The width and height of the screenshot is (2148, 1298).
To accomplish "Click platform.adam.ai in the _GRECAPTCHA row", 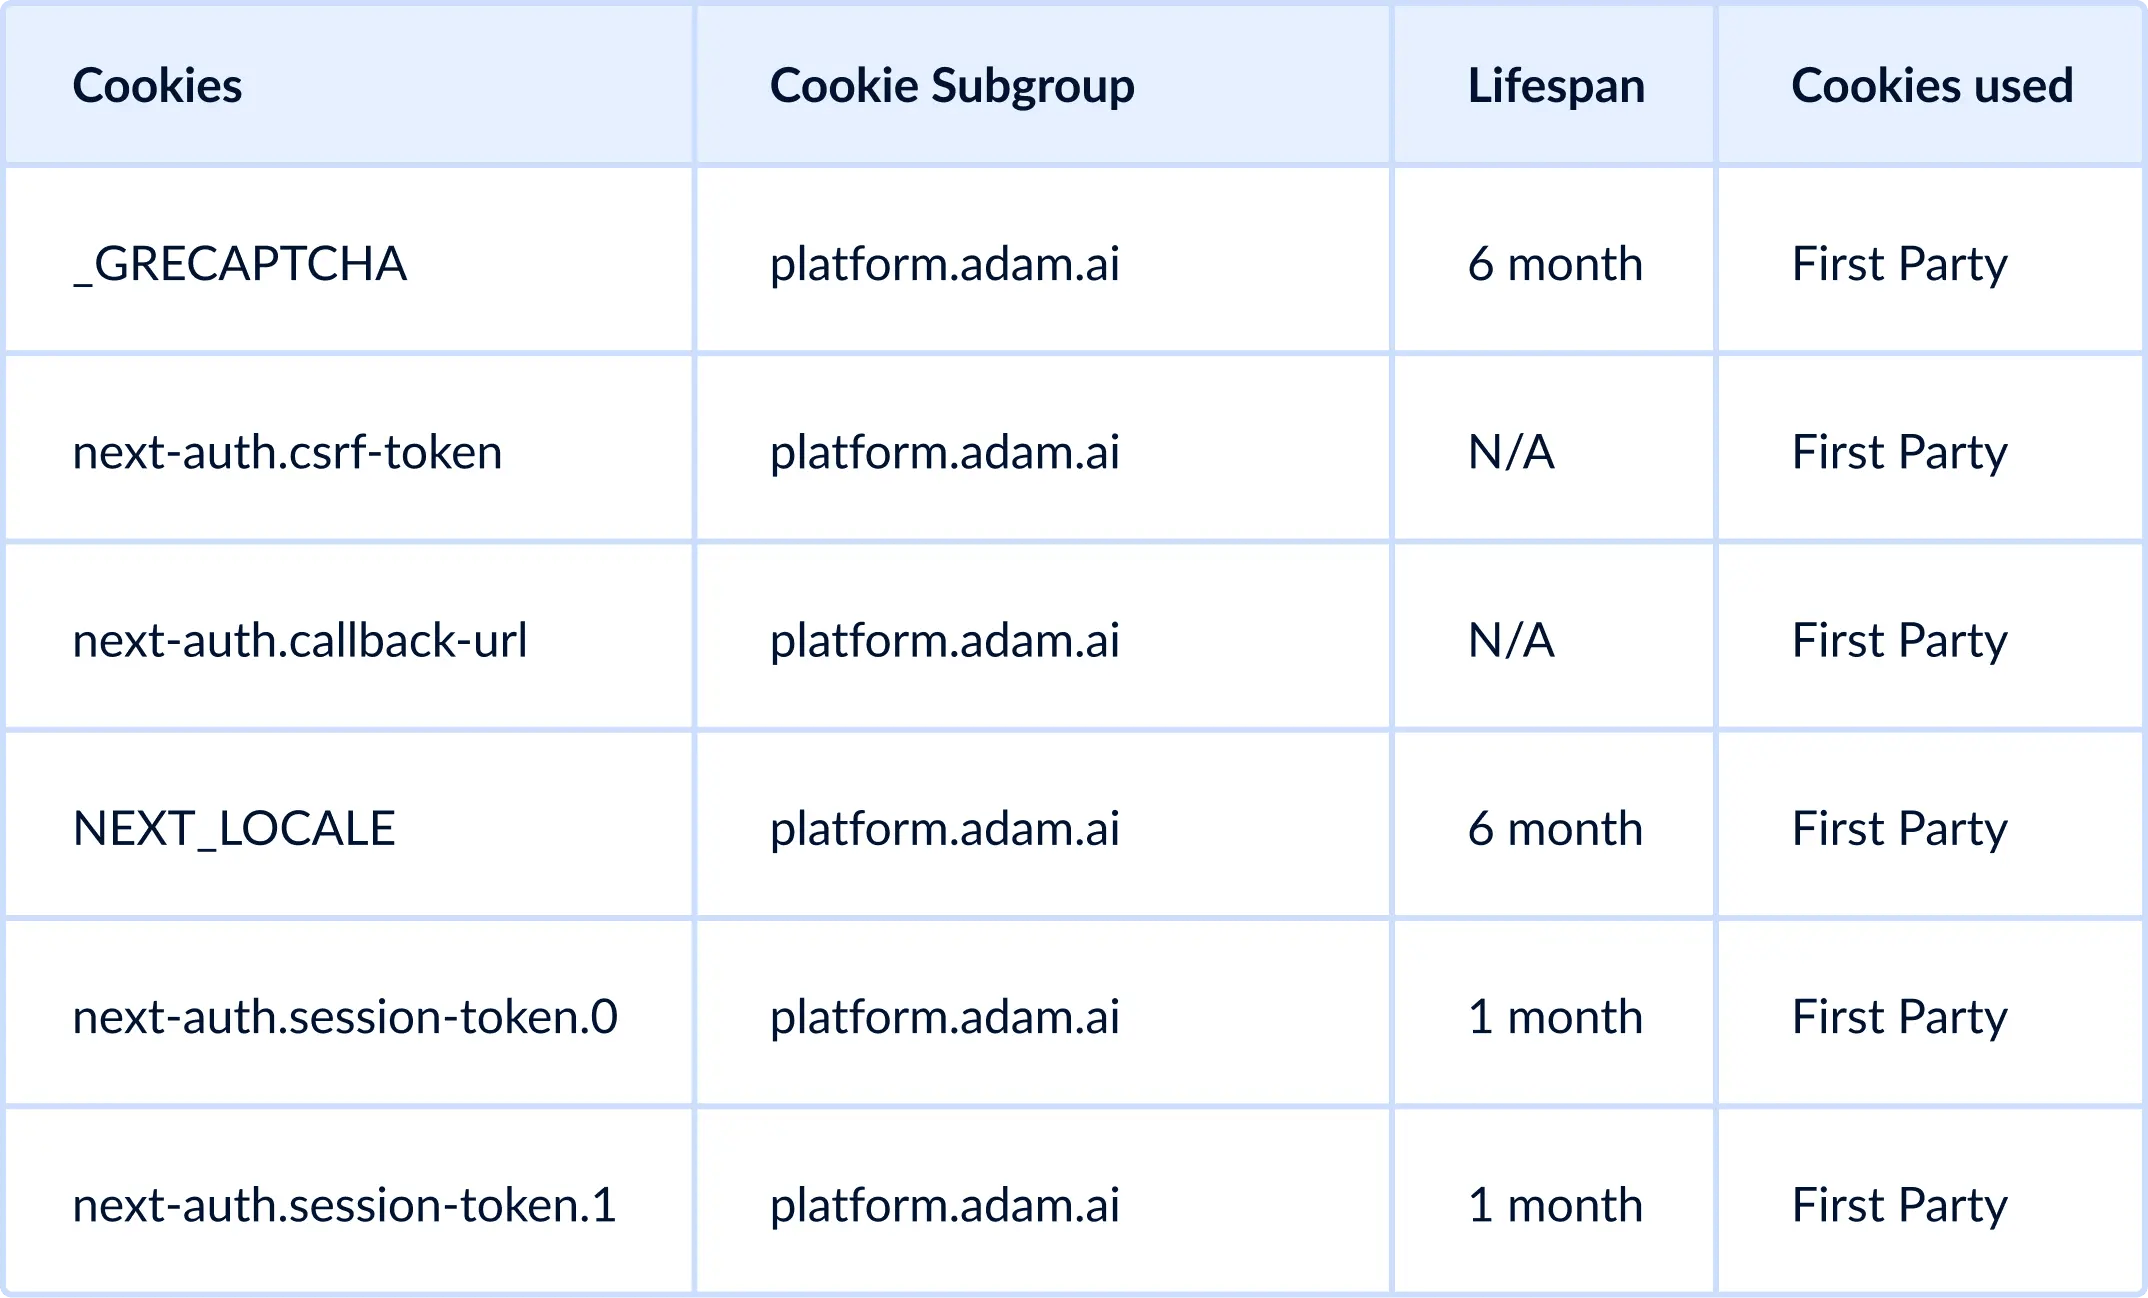I will click(944, 264).
